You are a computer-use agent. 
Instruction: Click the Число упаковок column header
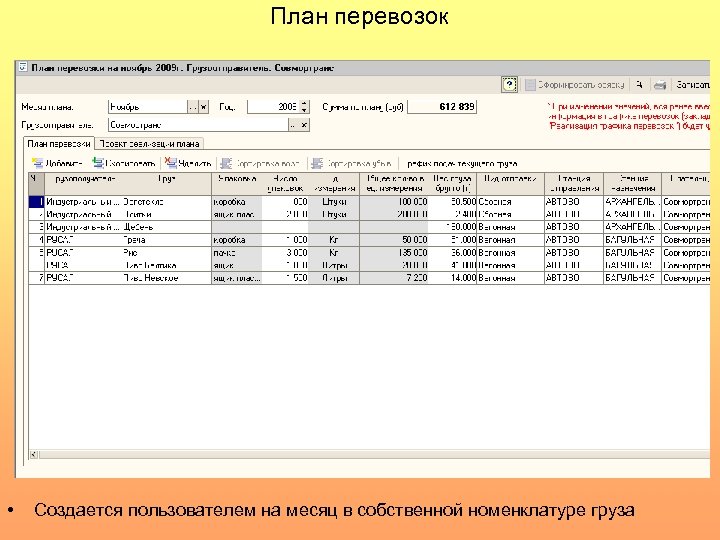(285, 183)
